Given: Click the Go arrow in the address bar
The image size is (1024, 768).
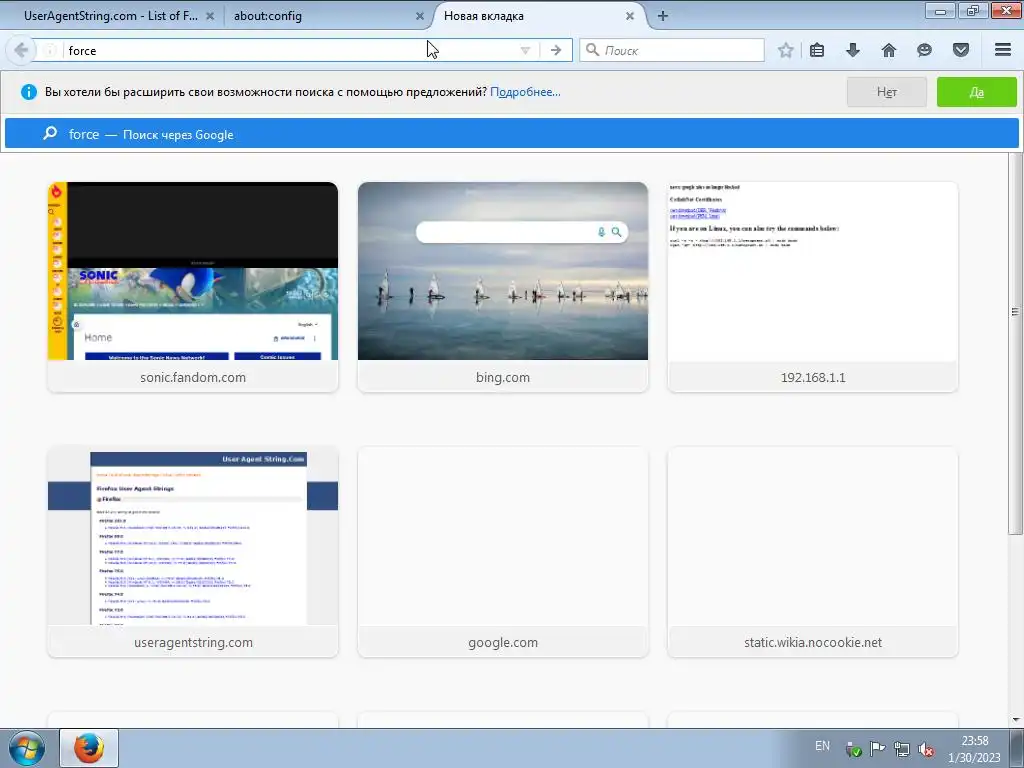Looking at the screenshot, I should click(556, 50).
